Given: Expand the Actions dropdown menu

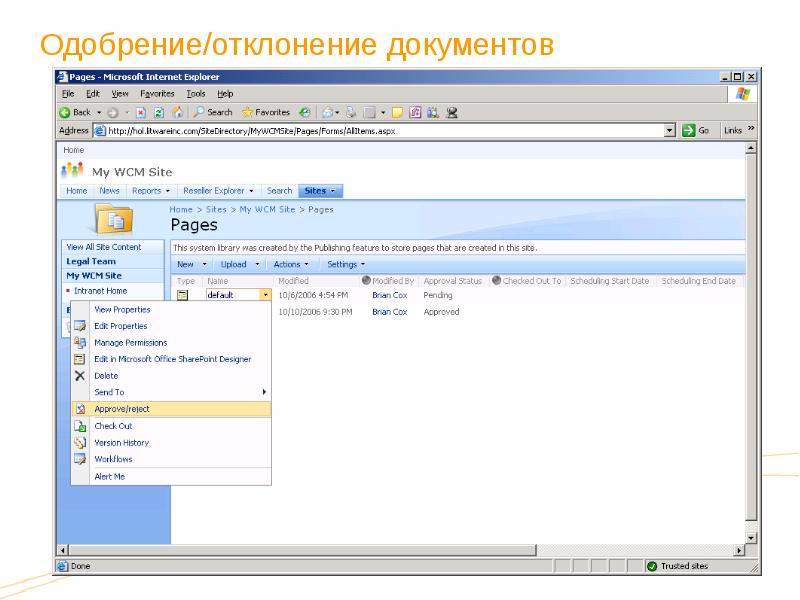Looking at the screenshot, I should tap(291, 265).
